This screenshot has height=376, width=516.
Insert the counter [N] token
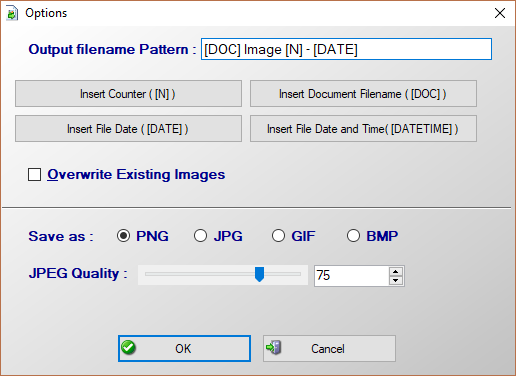point(128,94)
